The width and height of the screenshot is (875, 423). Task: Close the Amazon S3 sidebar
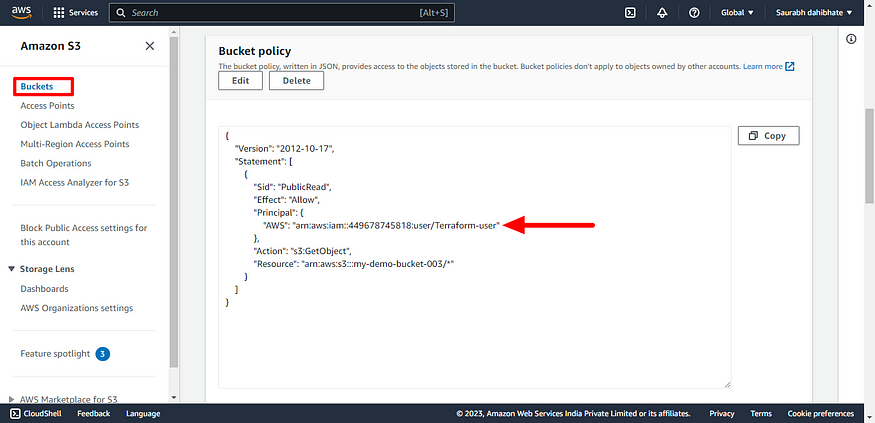pos(150,46)
